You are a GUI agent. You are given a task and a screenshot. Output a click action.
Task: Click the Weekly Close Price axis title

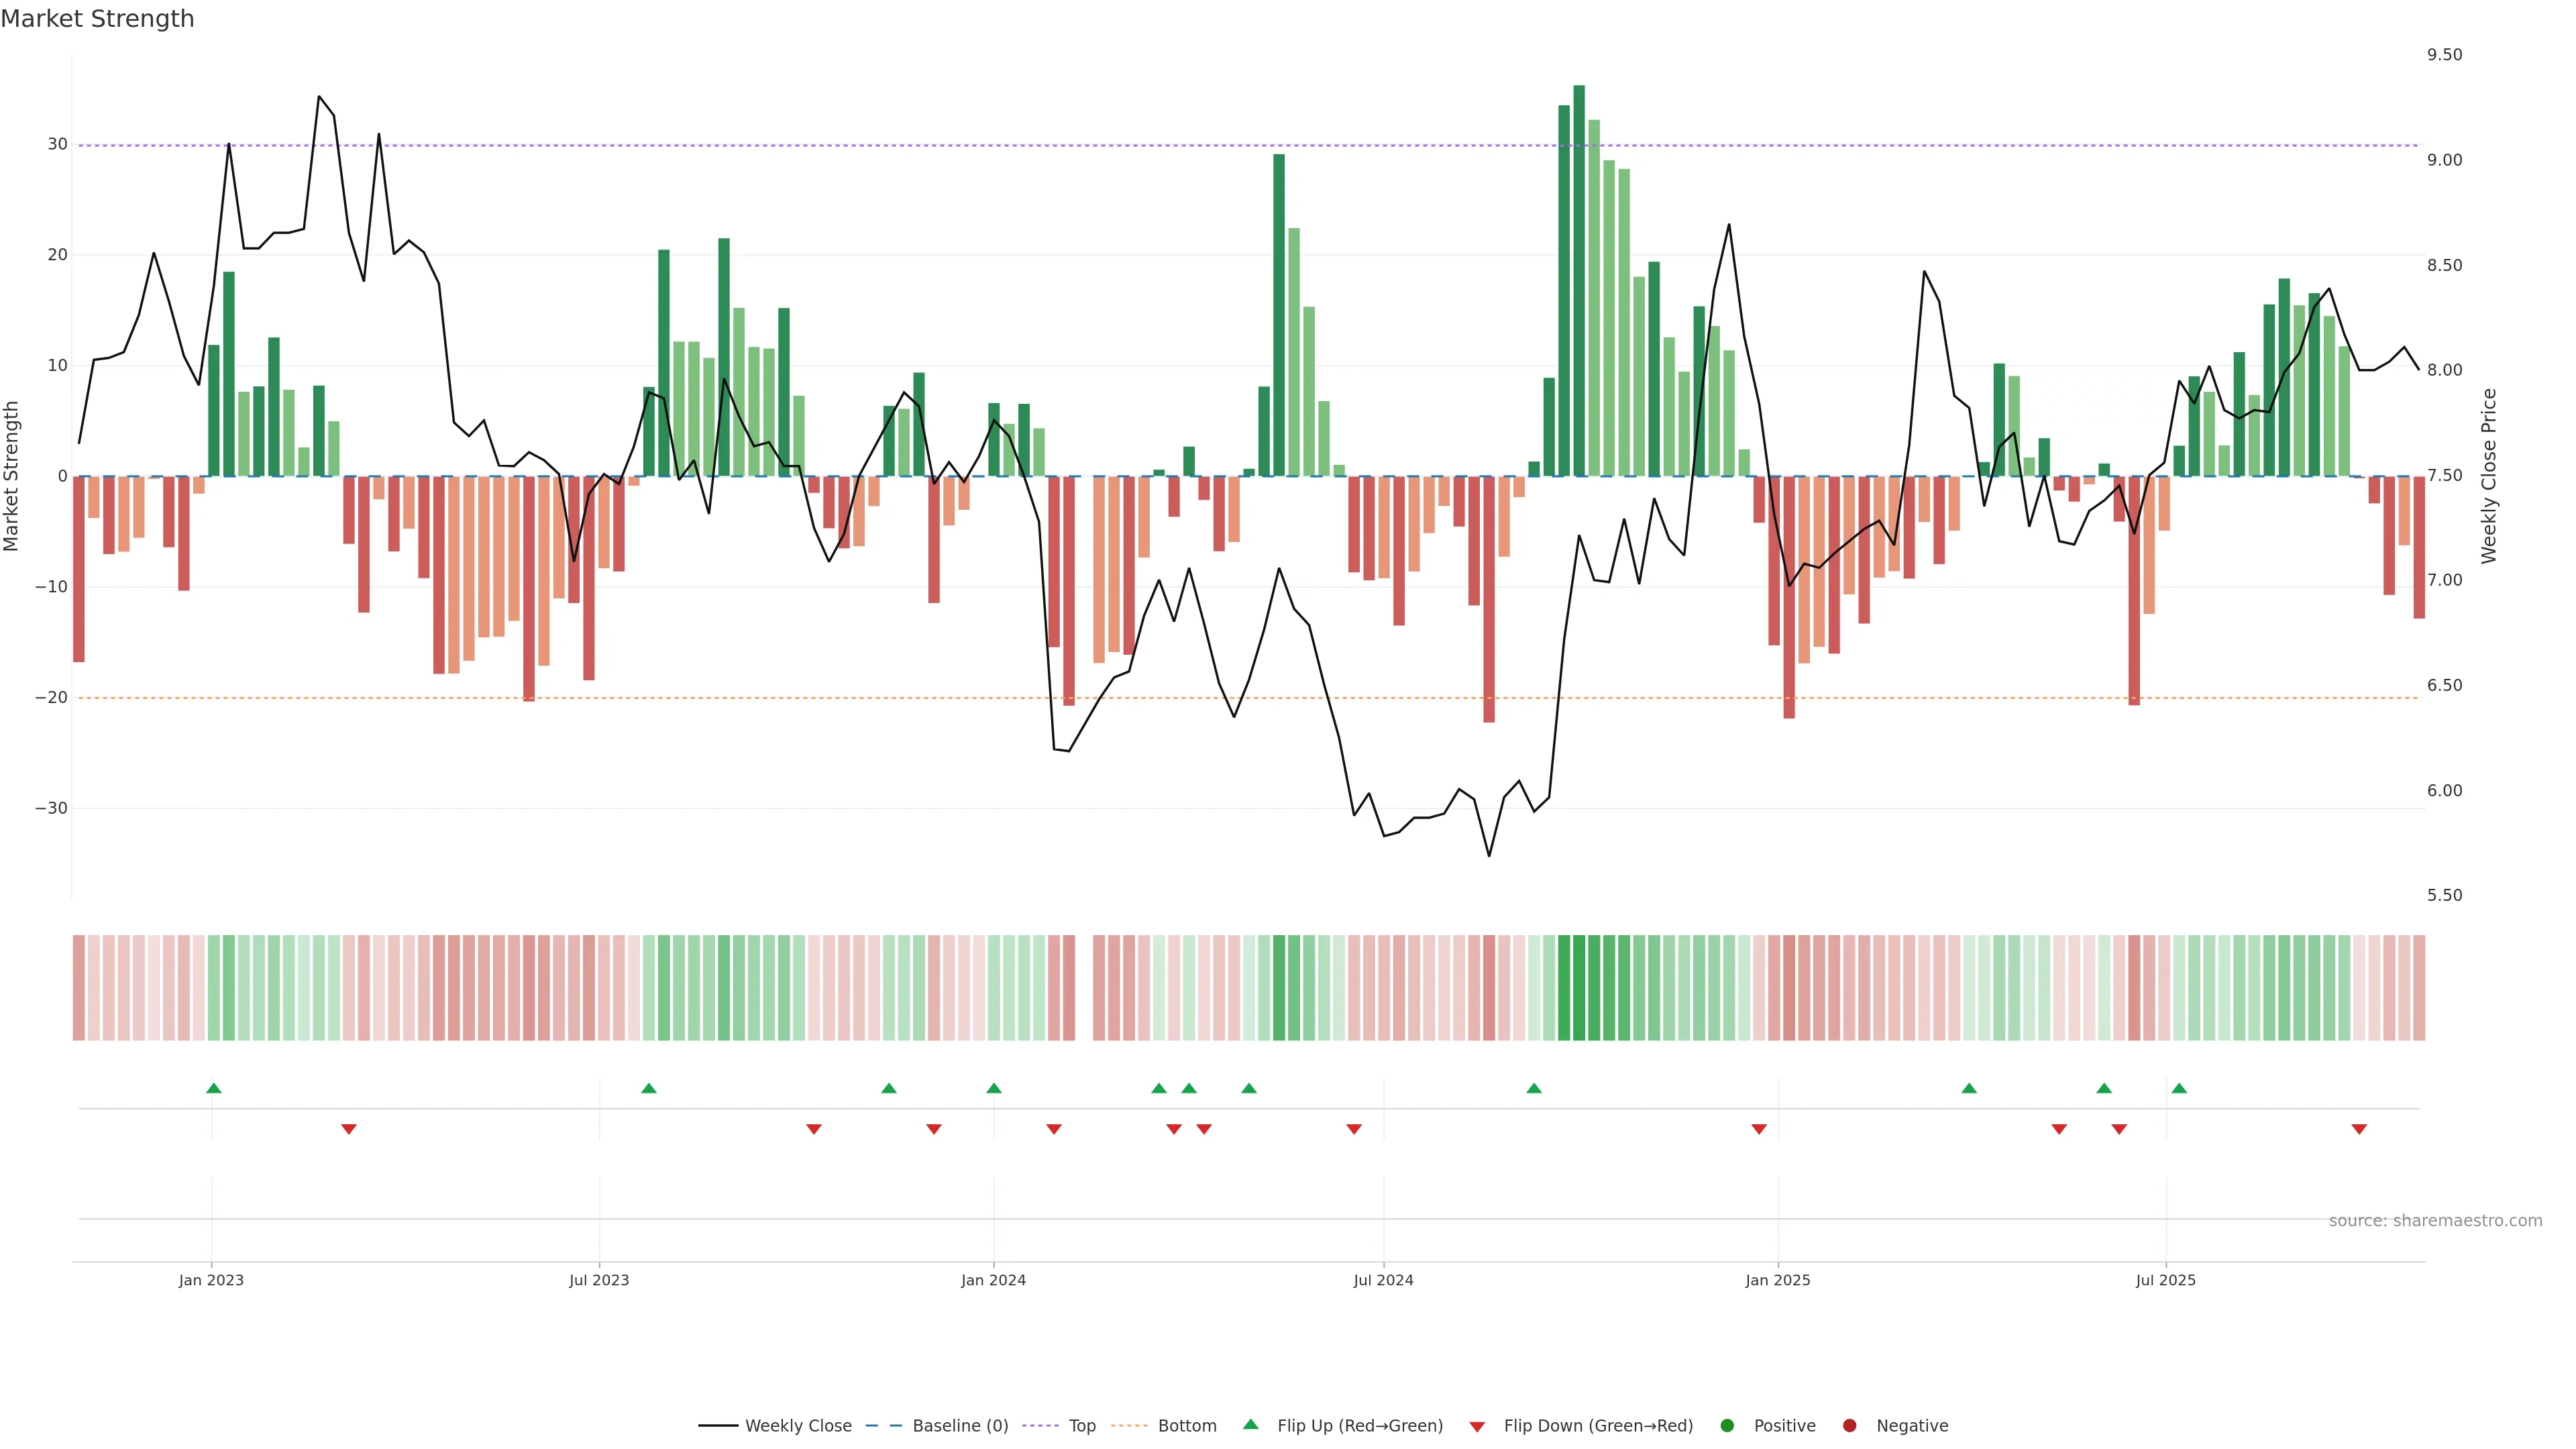(x=2489, y=476)
